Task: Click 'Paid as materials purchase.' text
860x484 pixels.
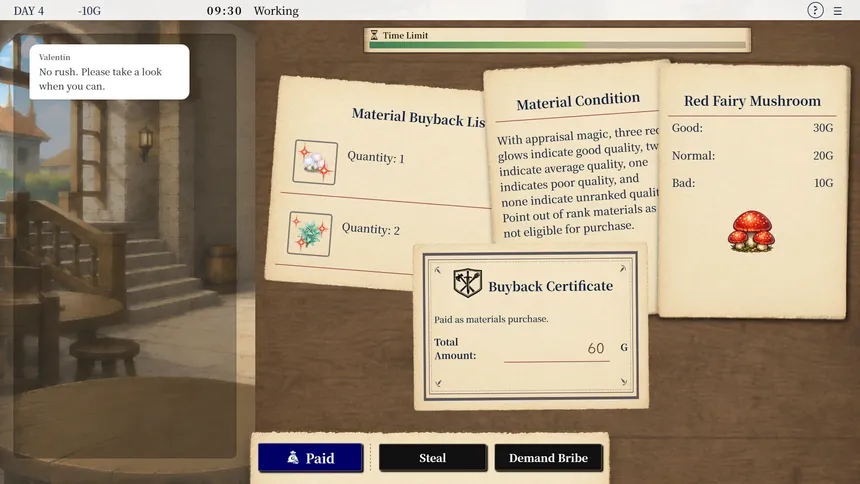Action: [491, 319]
